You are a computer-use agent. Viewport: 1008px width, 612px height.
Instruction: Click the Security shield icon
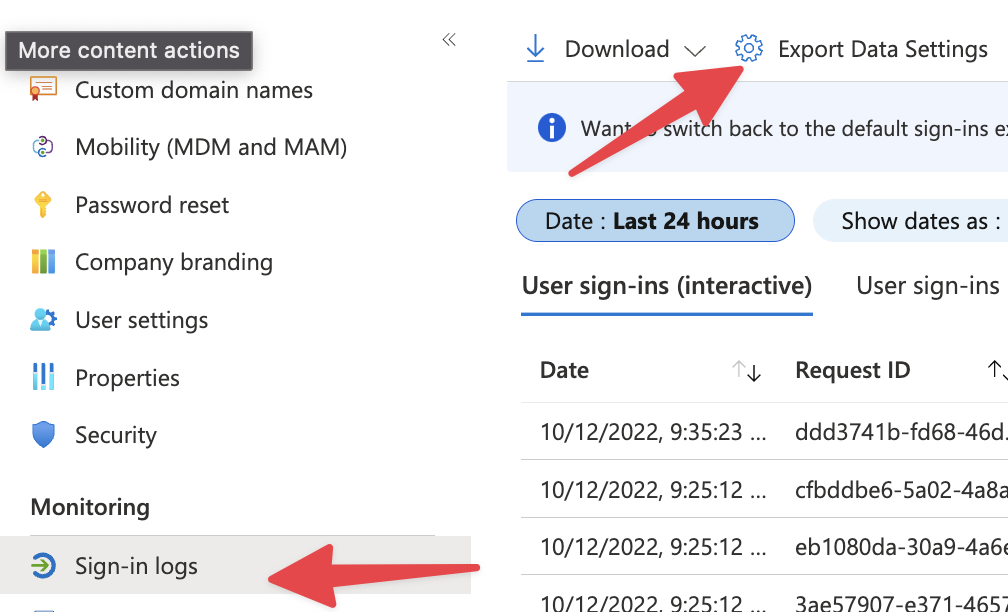[x=42, y=435]
